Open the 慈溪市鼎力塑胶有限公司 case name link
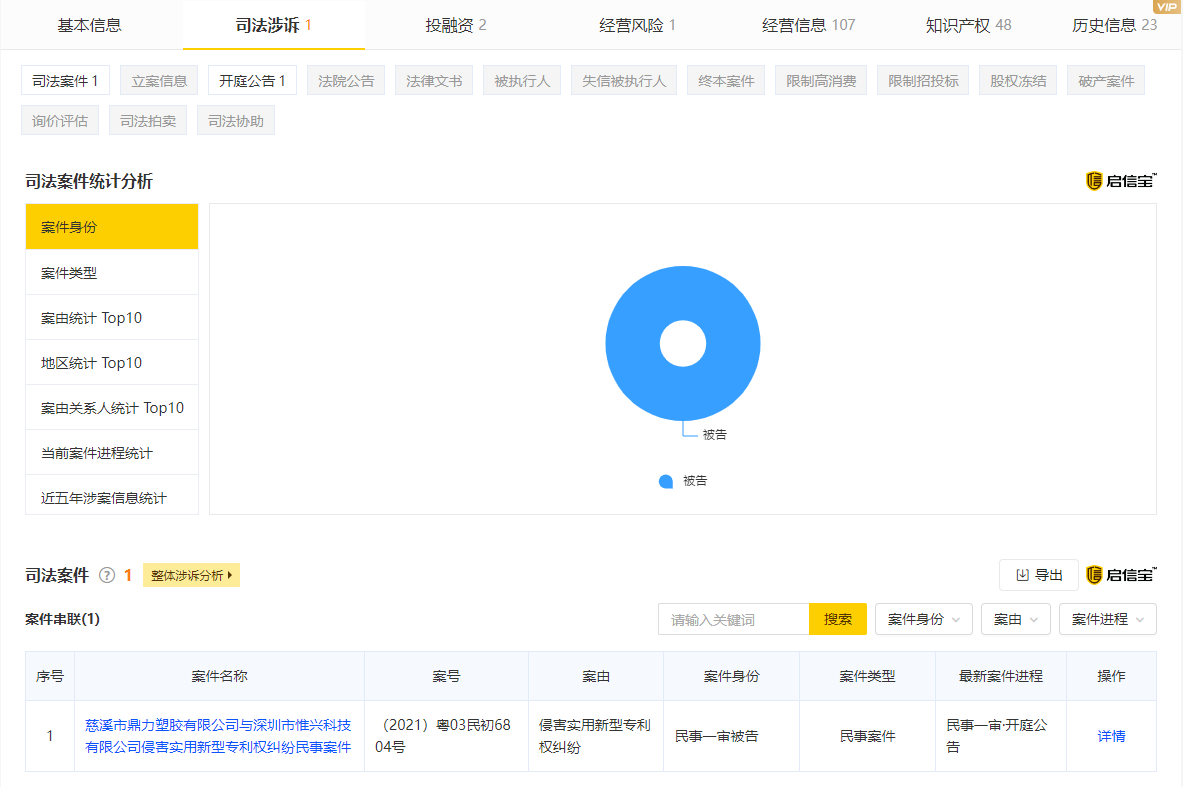 218,736
